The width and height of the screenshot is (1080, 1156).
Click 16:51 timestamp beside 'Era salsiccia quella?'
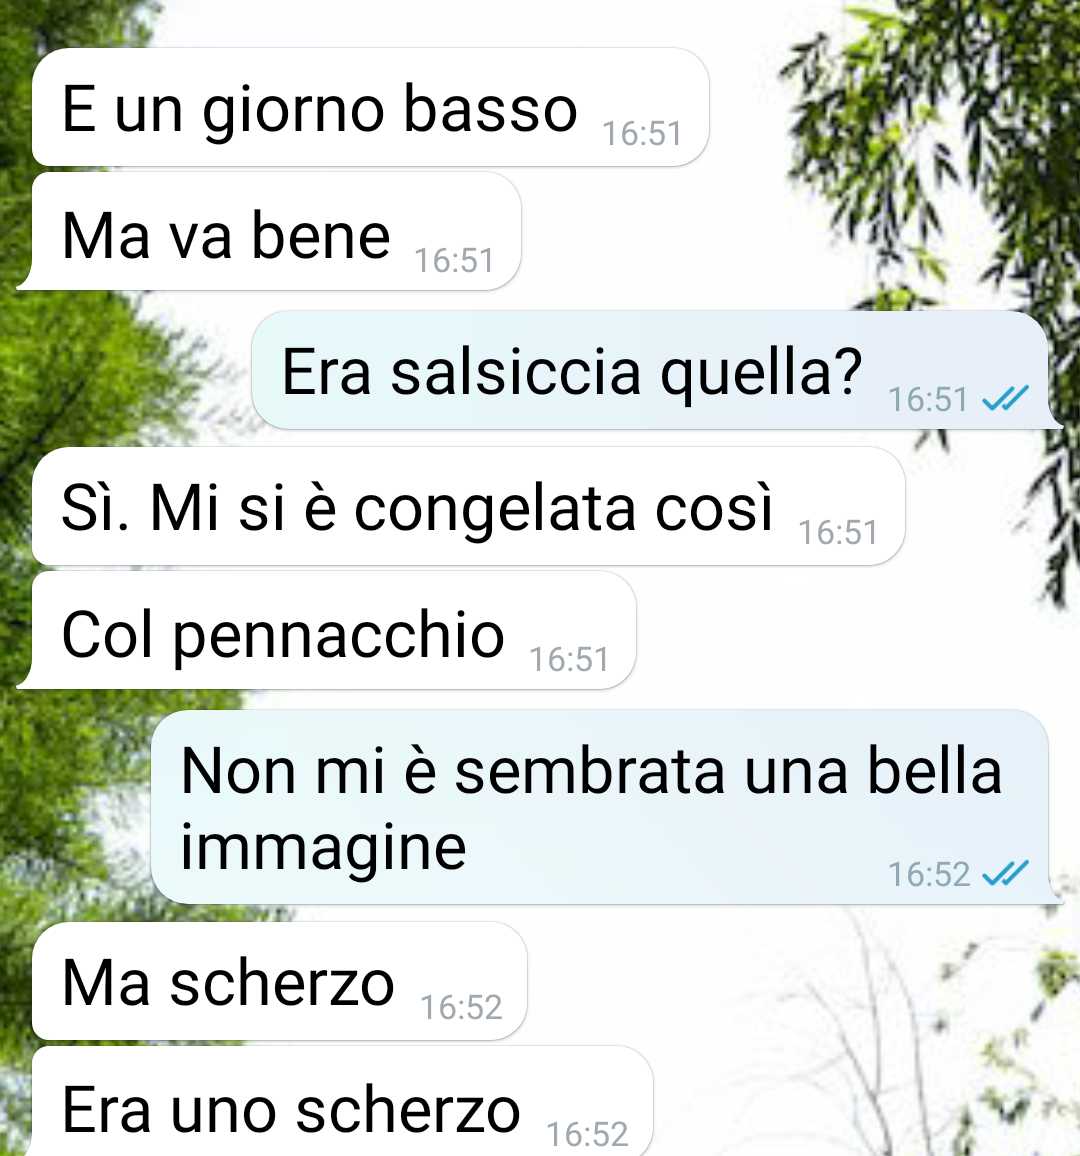pos(928,400)
